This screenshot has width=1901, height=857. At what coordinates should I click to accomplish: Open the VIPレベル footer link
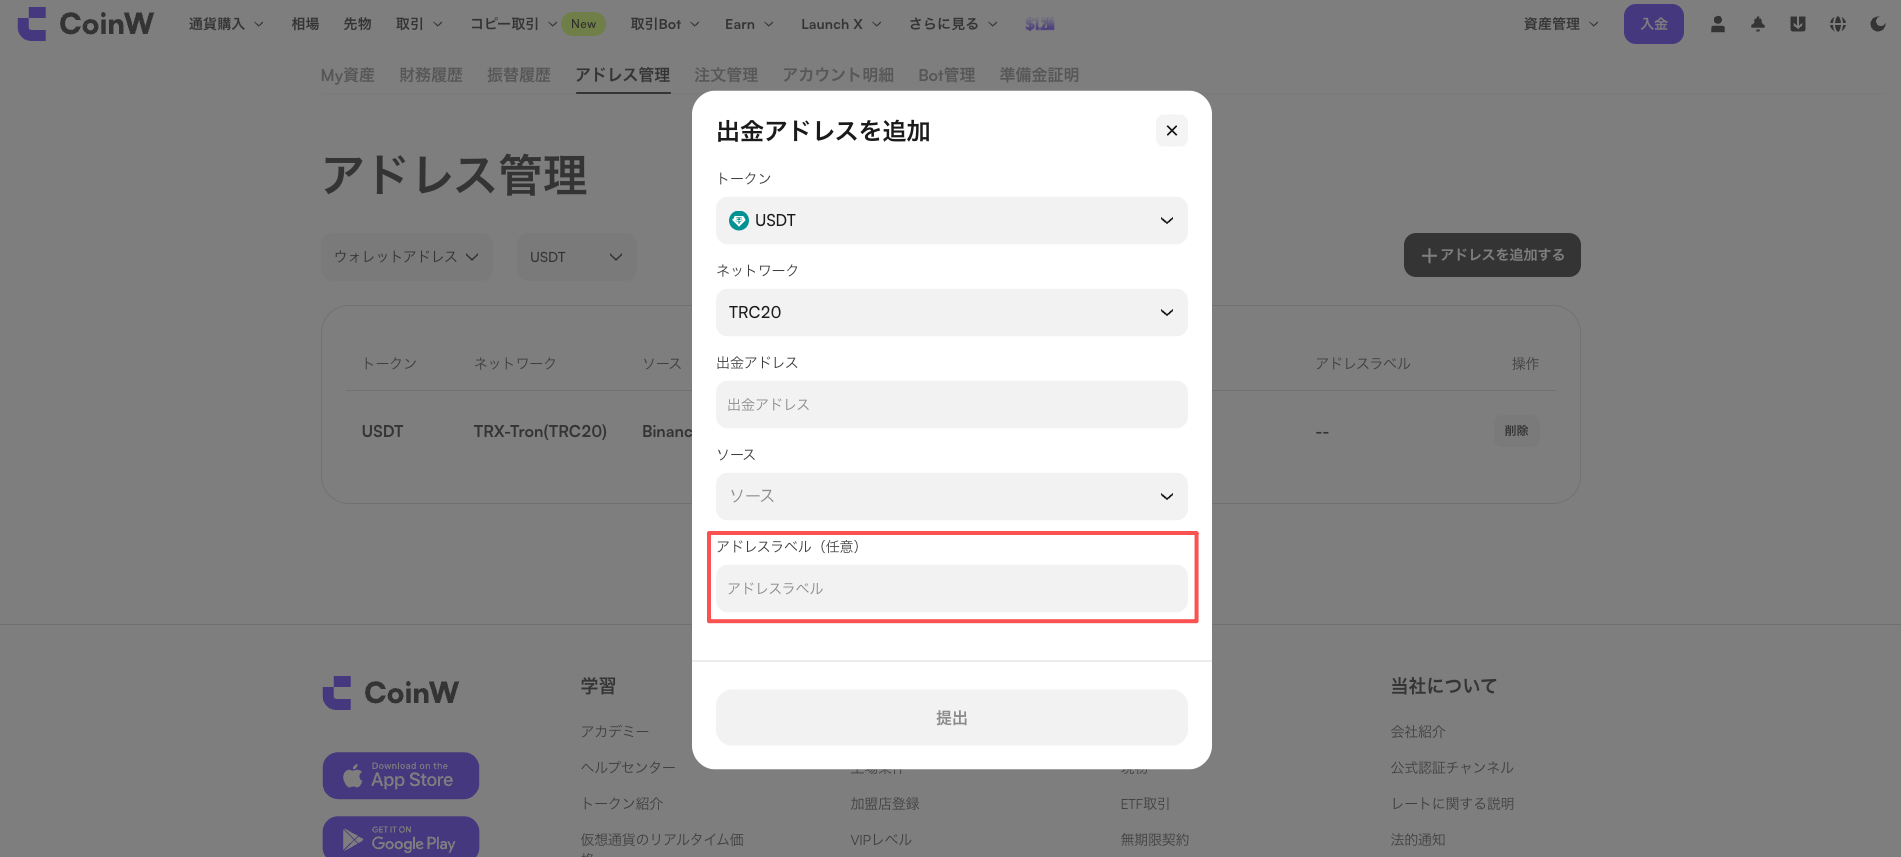[881, 840]
